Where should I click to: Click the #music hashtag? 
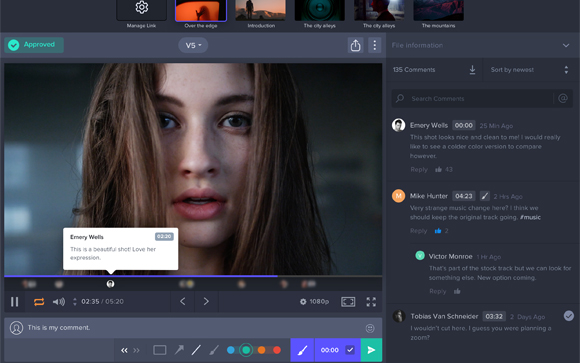point(530,217)
